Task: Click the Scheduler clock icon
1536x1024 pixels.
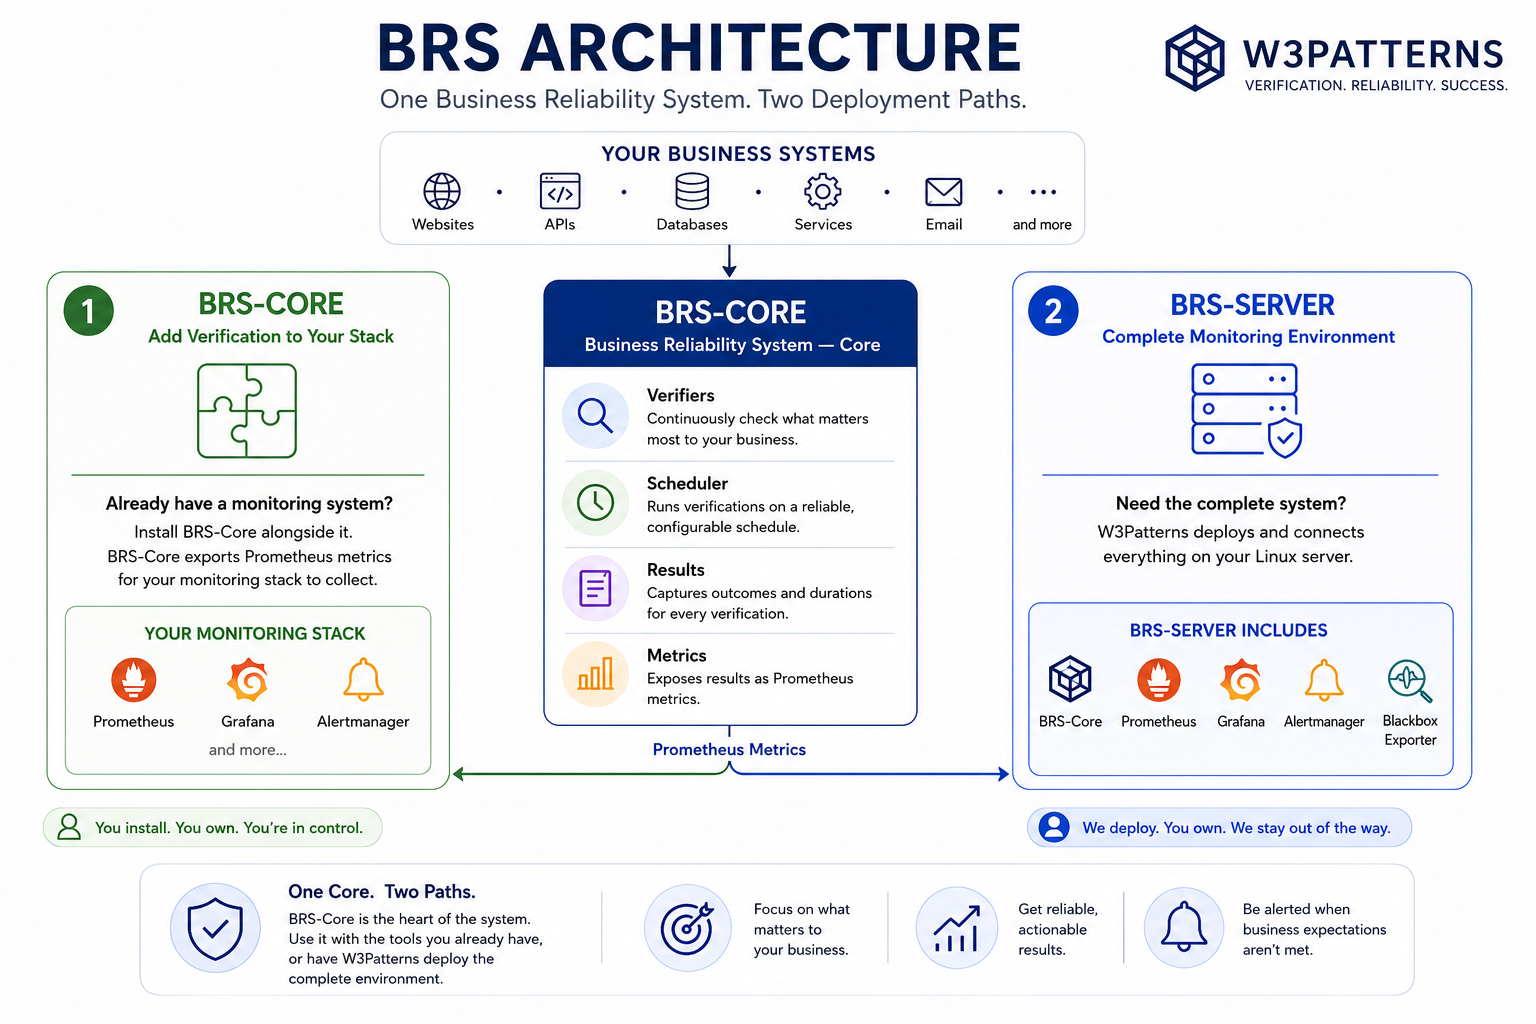Action: pyautogui.click(x=595, y=502)
